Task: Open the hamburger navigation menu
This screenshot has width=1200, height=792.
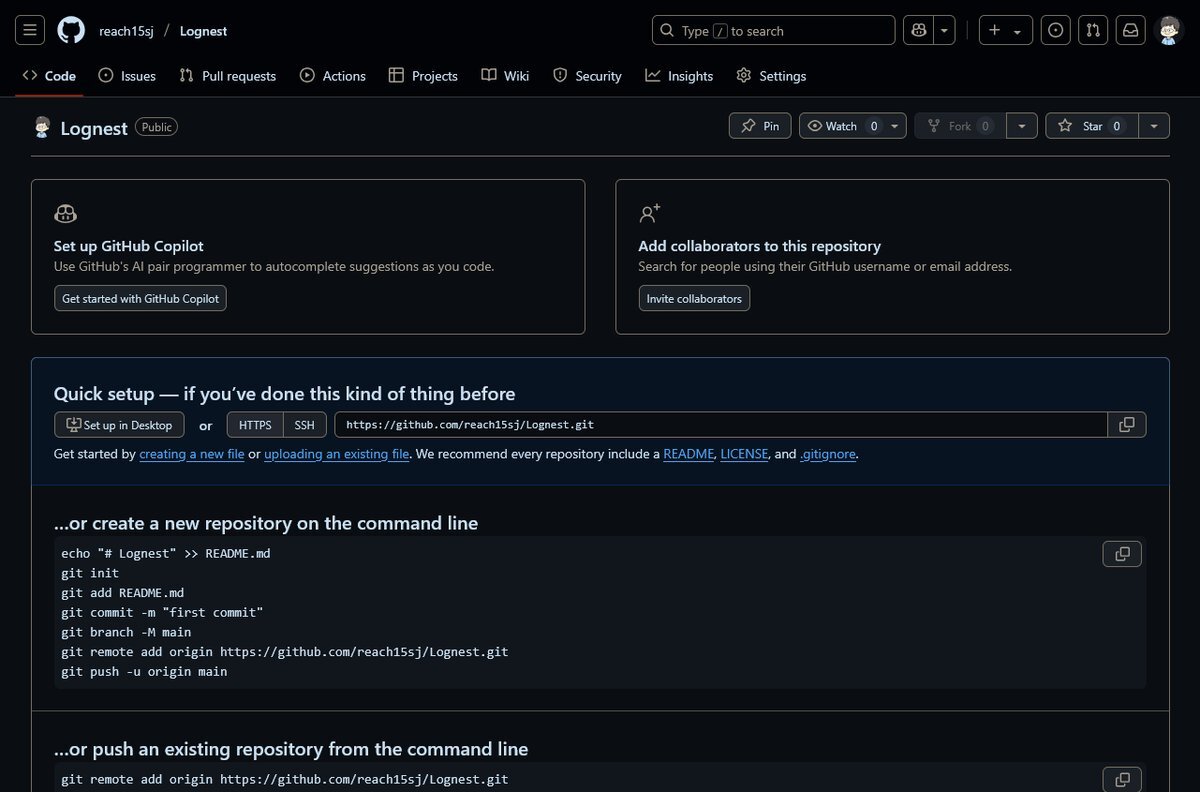Action: pyautogui.click(x=30, y=30)
